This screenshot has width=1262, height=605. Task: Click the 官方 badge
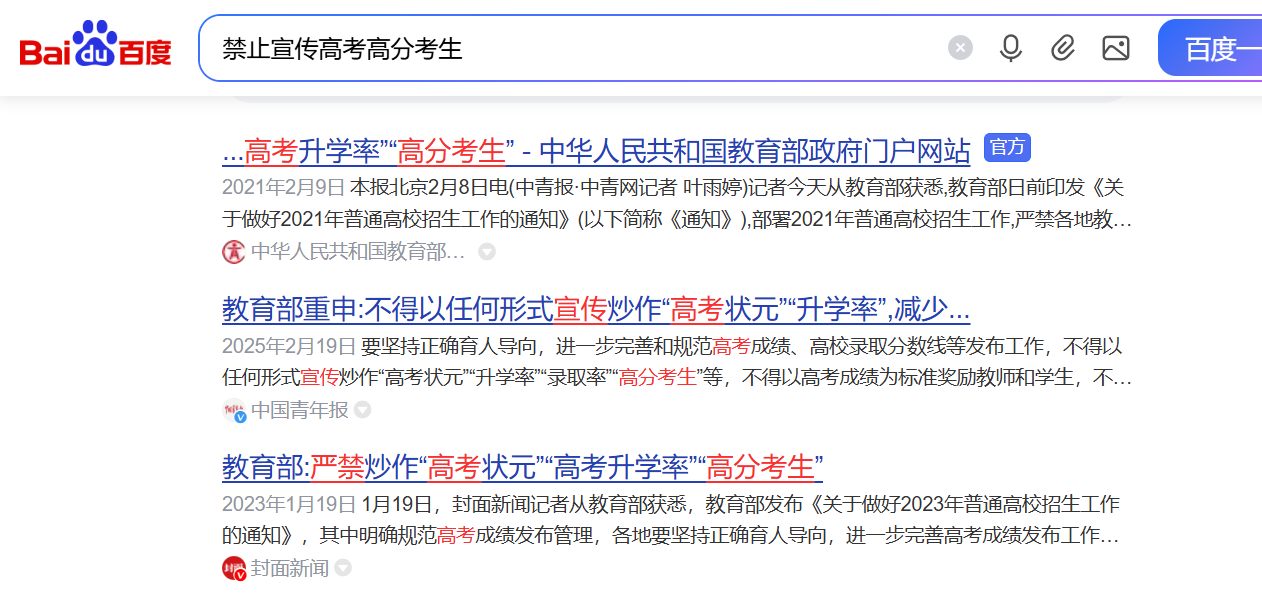(1007, 148)
